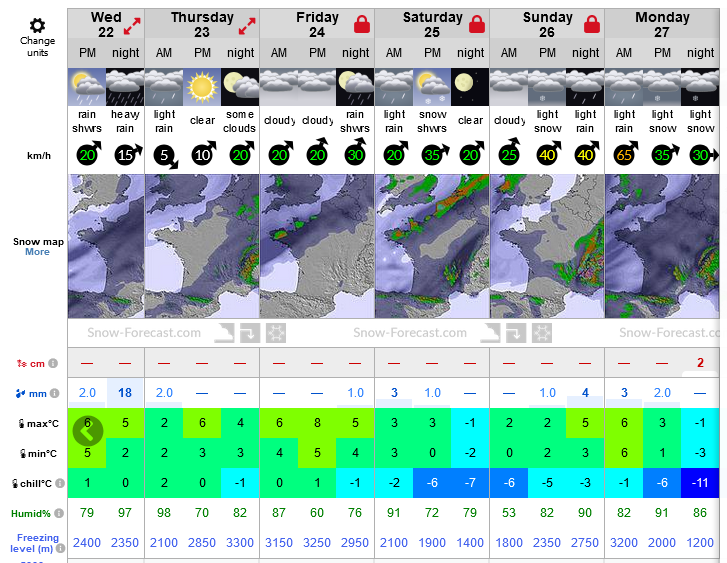
Task: Click Saturday PM wind 35 km/h icon
Action: [434, 154]
